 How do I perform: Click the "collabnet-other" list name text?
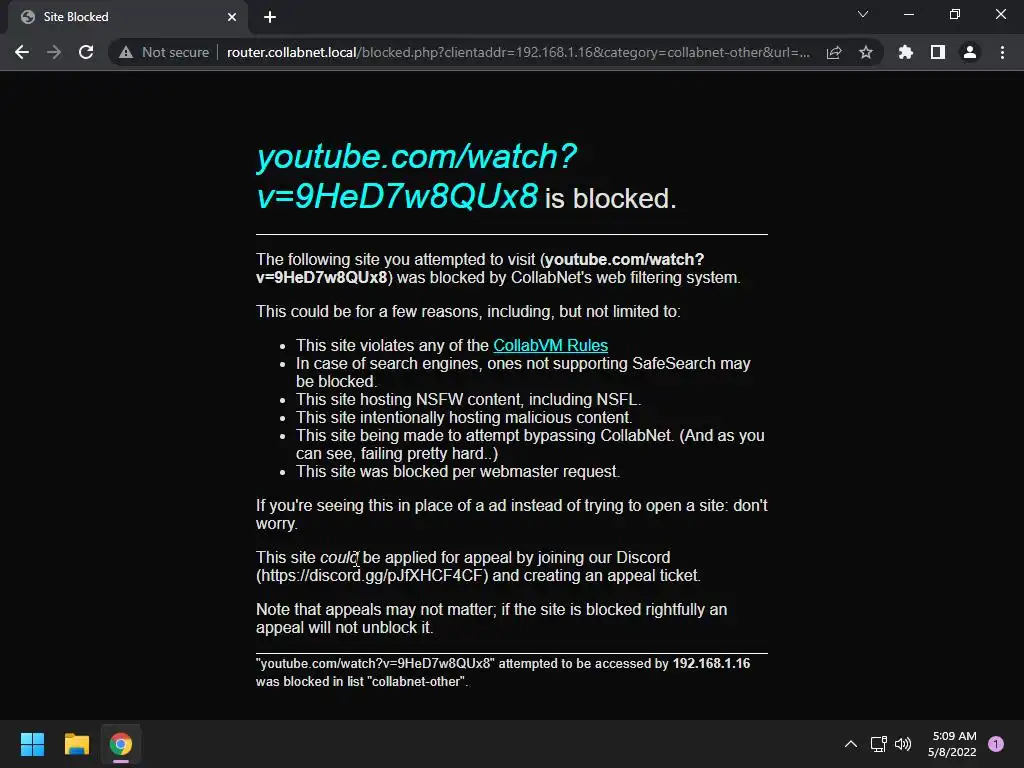[x=416, y=681]
